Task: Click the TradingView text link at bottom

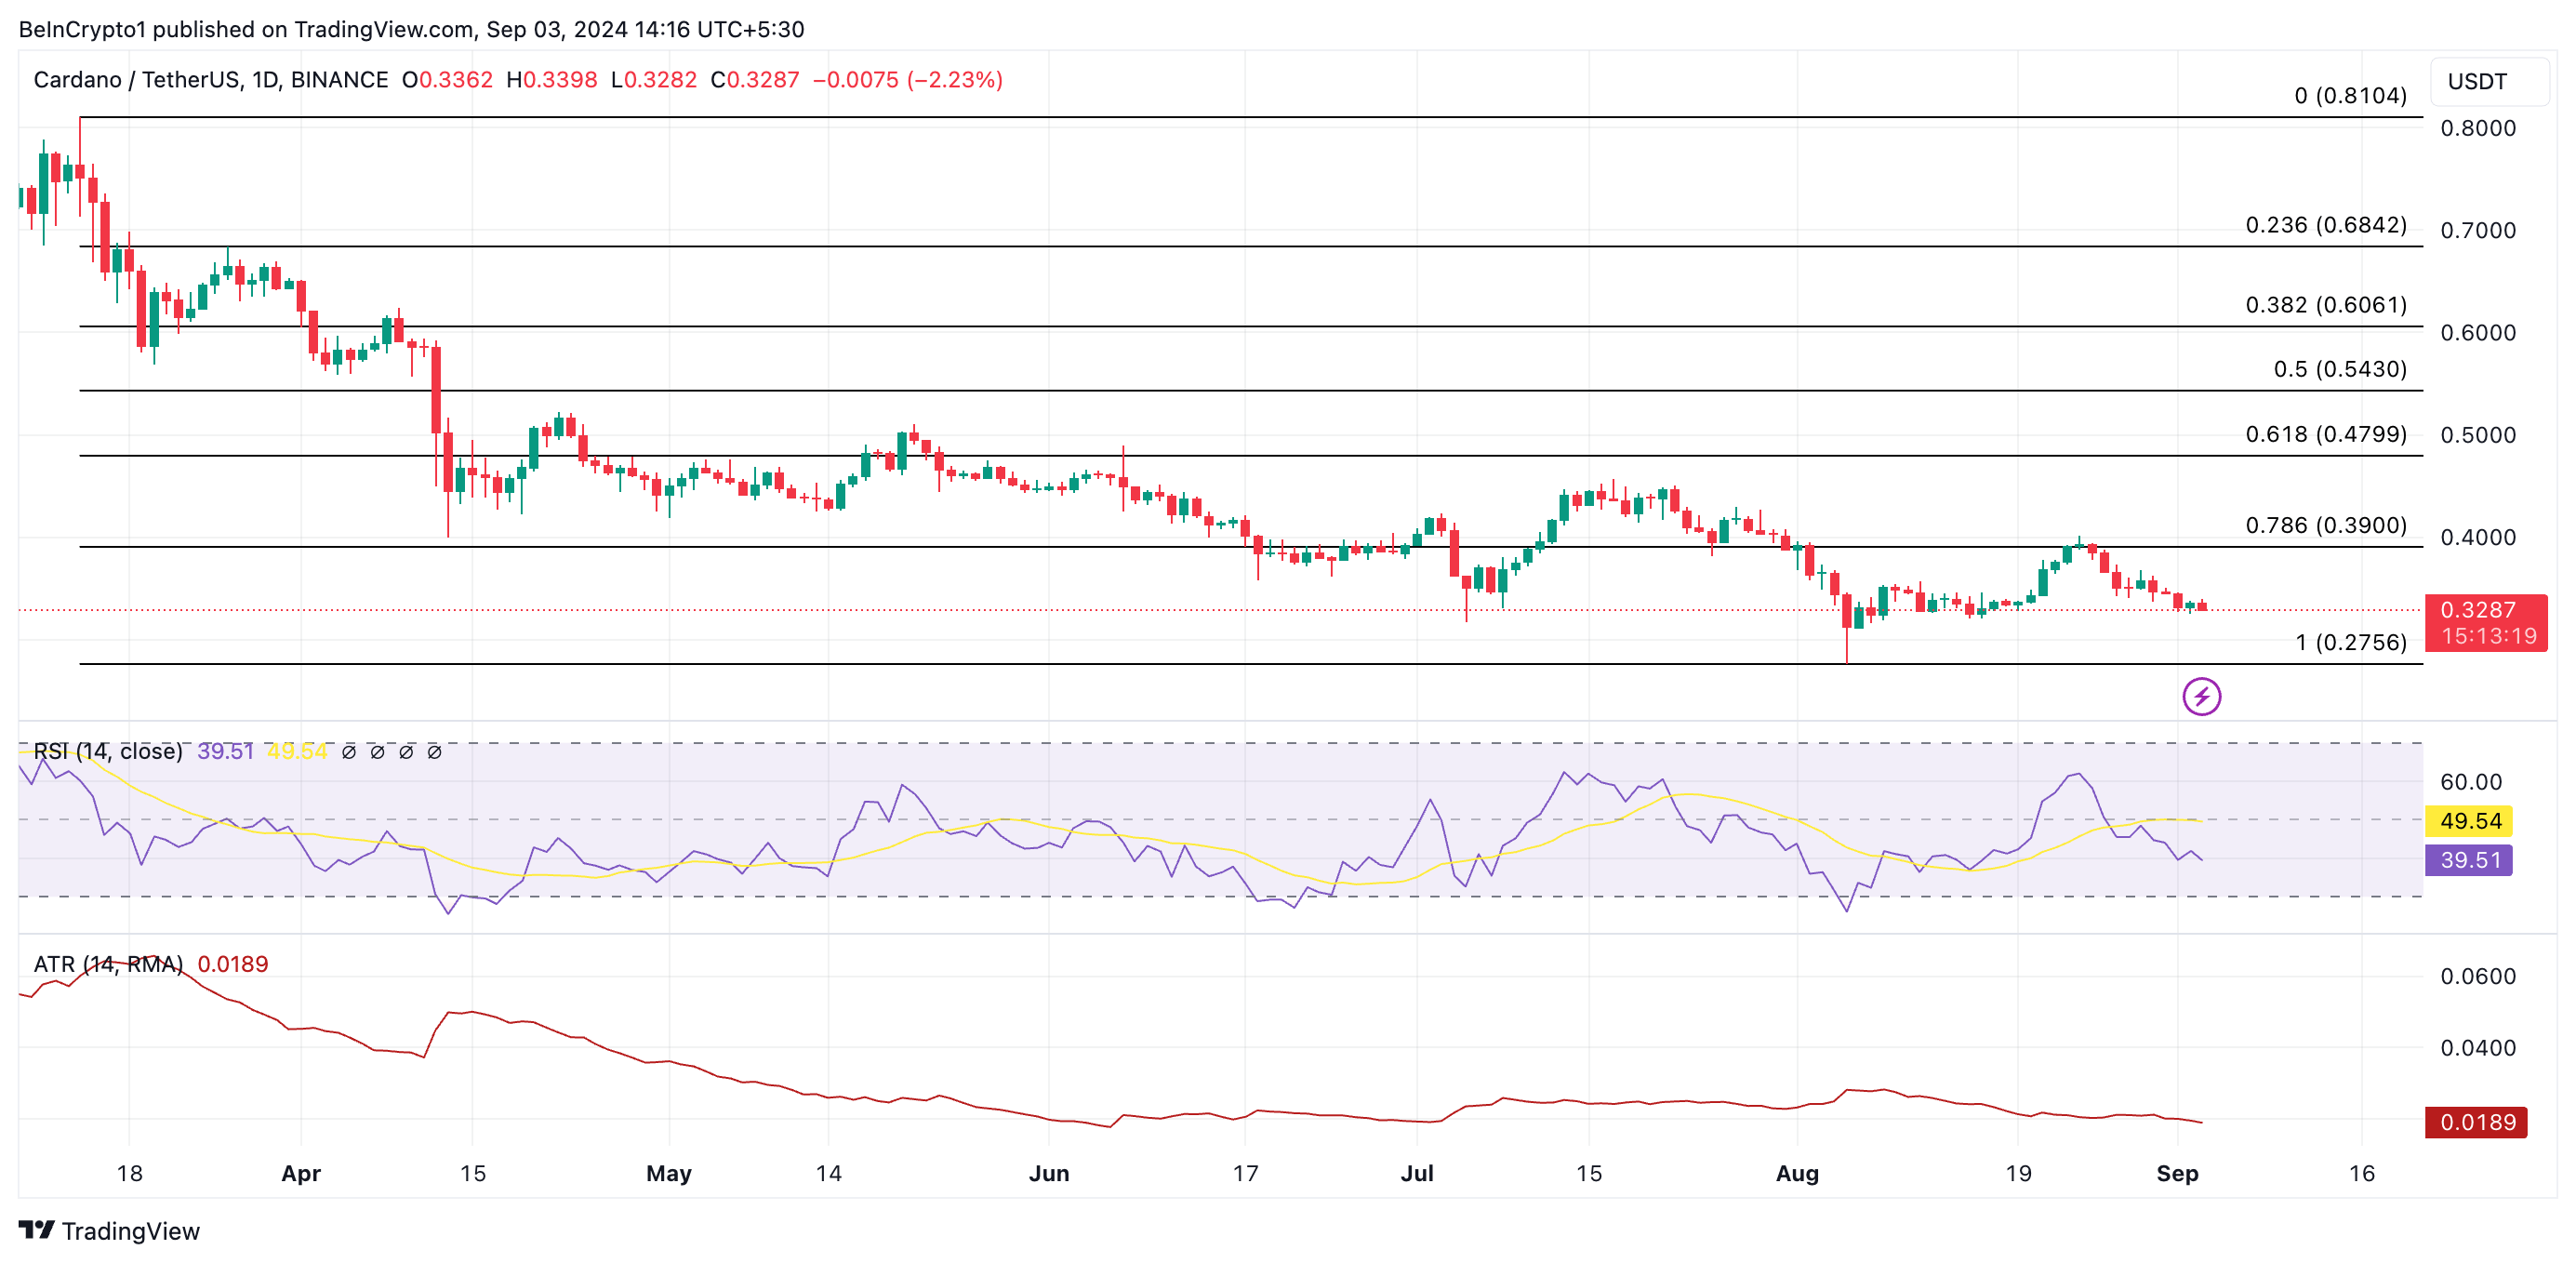Action: coord(130,1231)
